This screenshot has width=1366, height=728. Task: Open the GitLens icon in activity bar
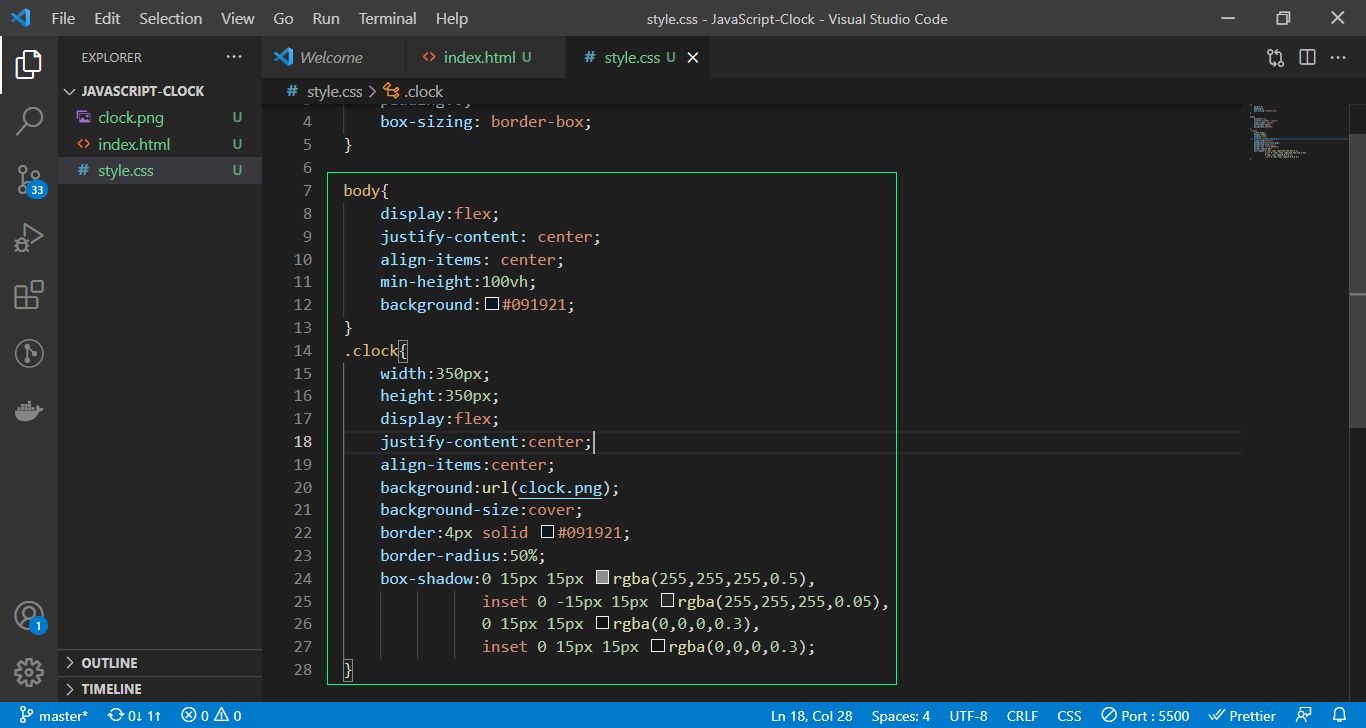pos(29,353)
